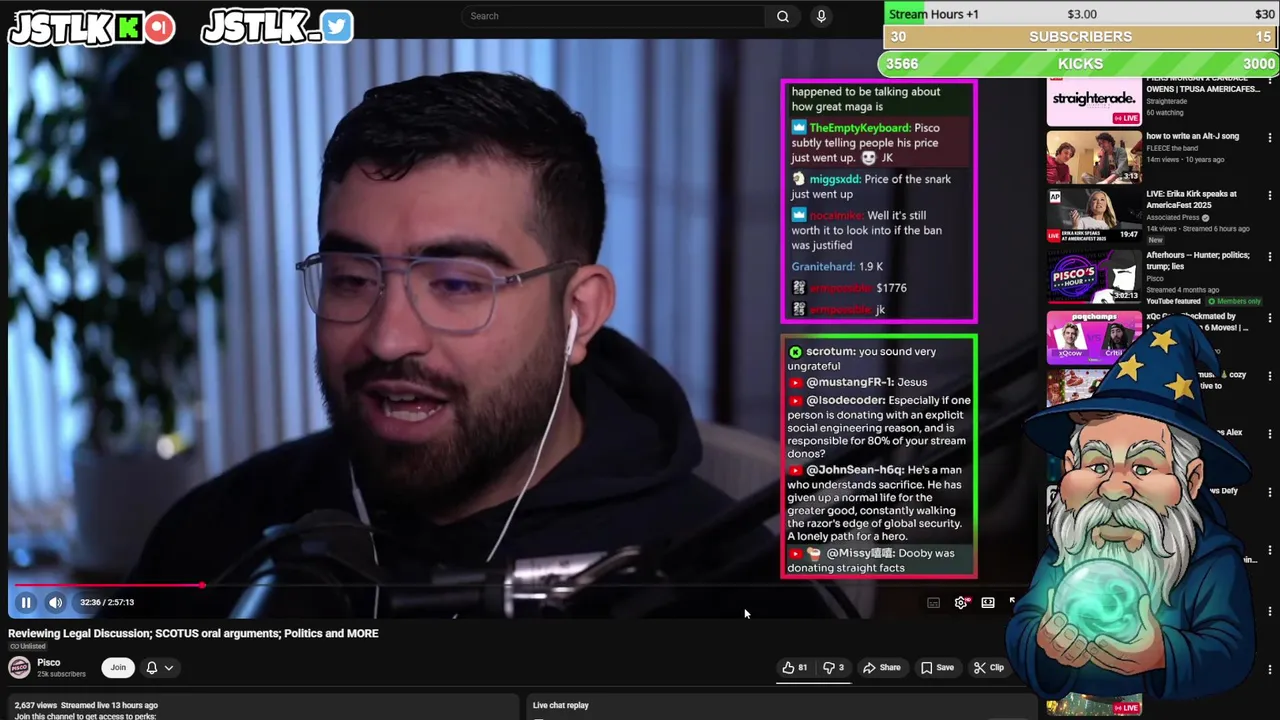Click the SUBSCRIBERS goal bar

tap(1081, 37)
